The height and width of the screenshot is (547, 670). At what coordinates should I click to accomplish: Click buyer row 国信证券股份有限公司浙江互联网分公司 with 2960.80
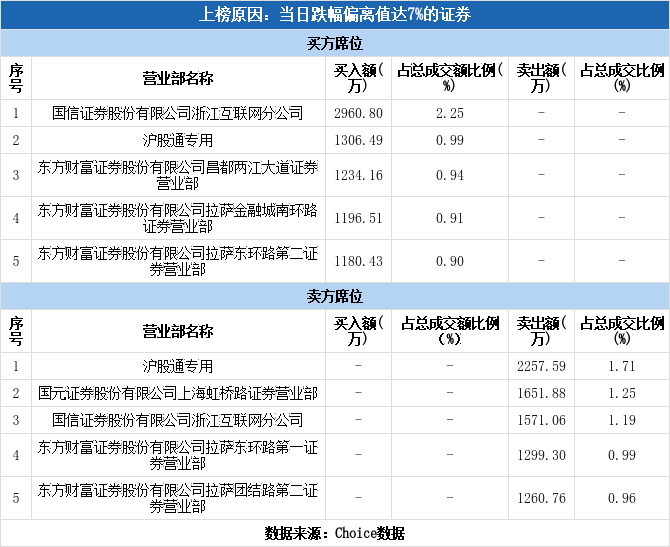pyautogui.click(x=335, y=113)
